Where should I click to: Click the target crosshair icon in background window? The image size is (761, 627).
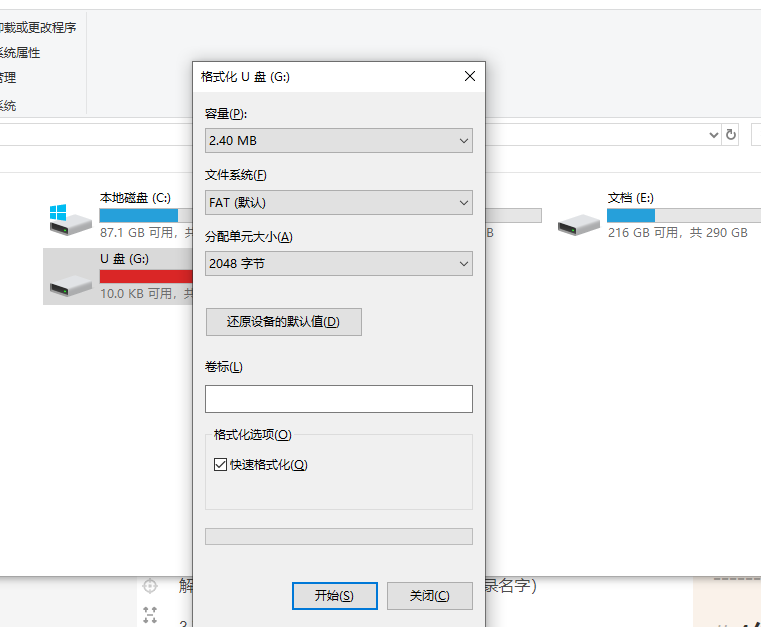click(150, 586)
